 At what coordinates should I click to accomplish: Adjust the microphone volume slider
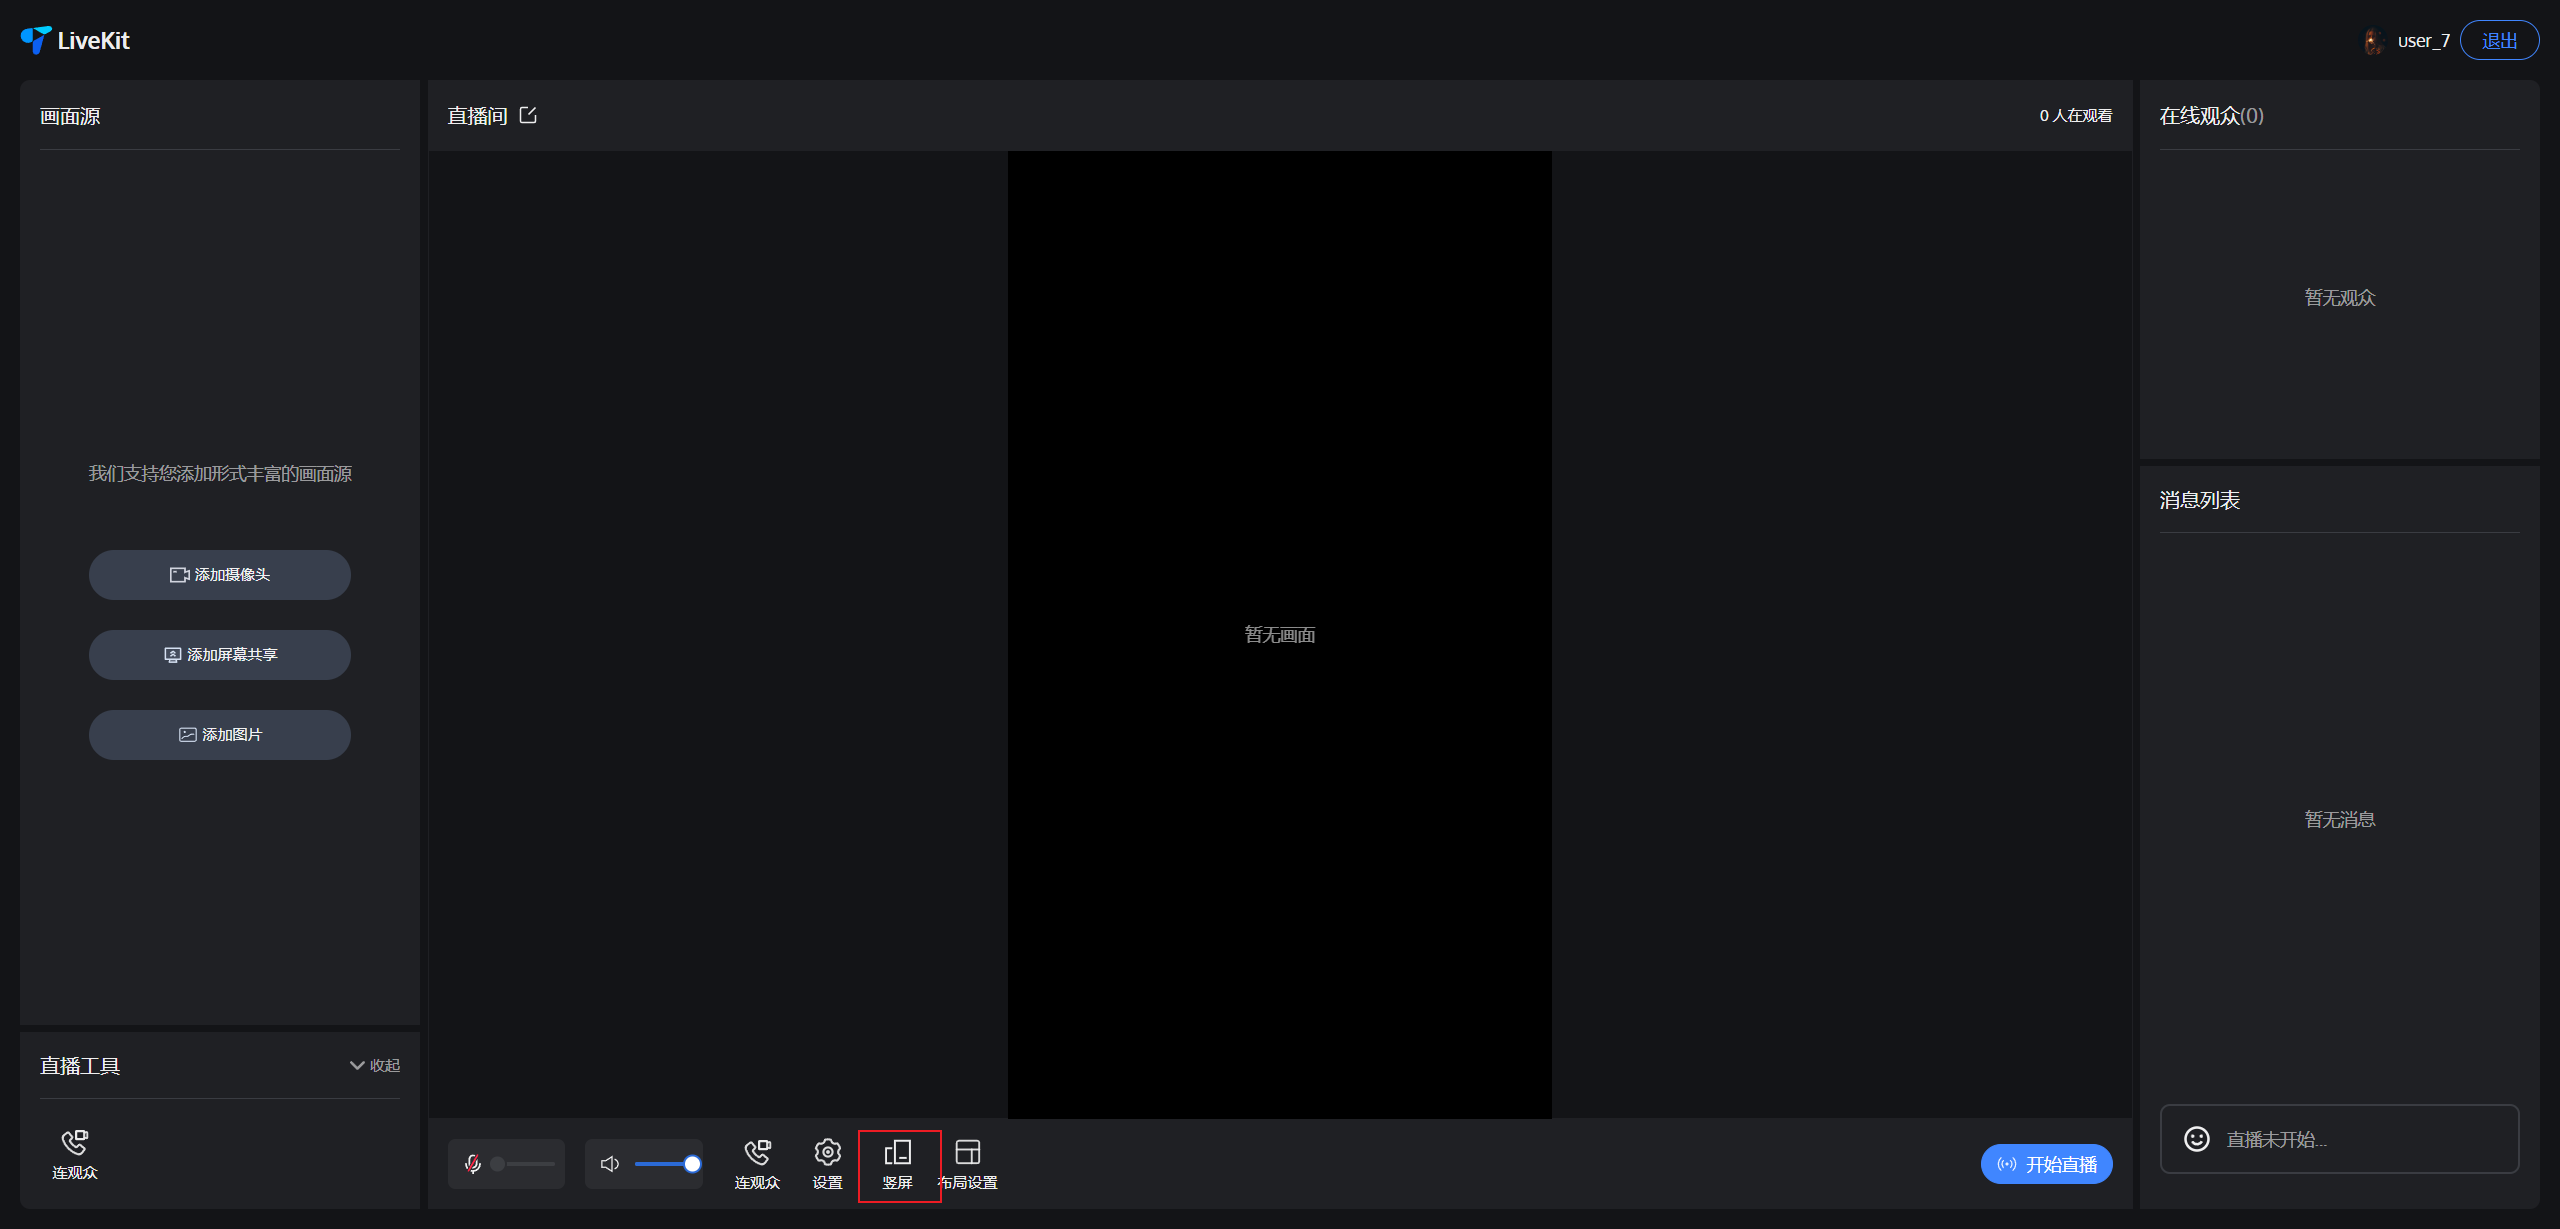(x=523, y=1164)
